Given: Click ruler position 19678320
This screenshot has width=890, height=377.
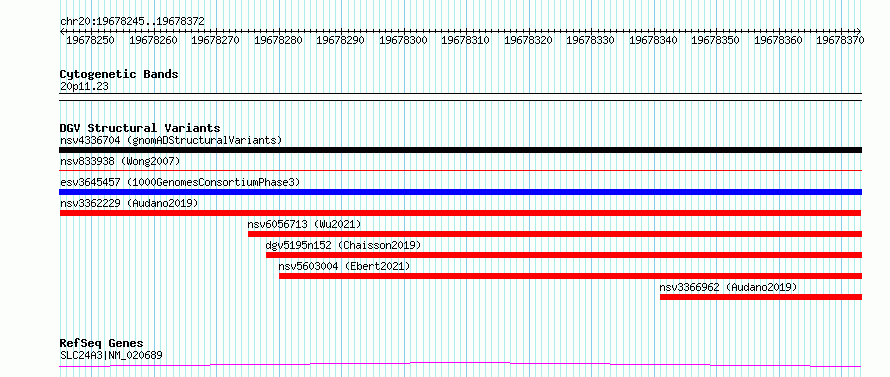Looking at the screenshot, I should [x=528, y=40].
